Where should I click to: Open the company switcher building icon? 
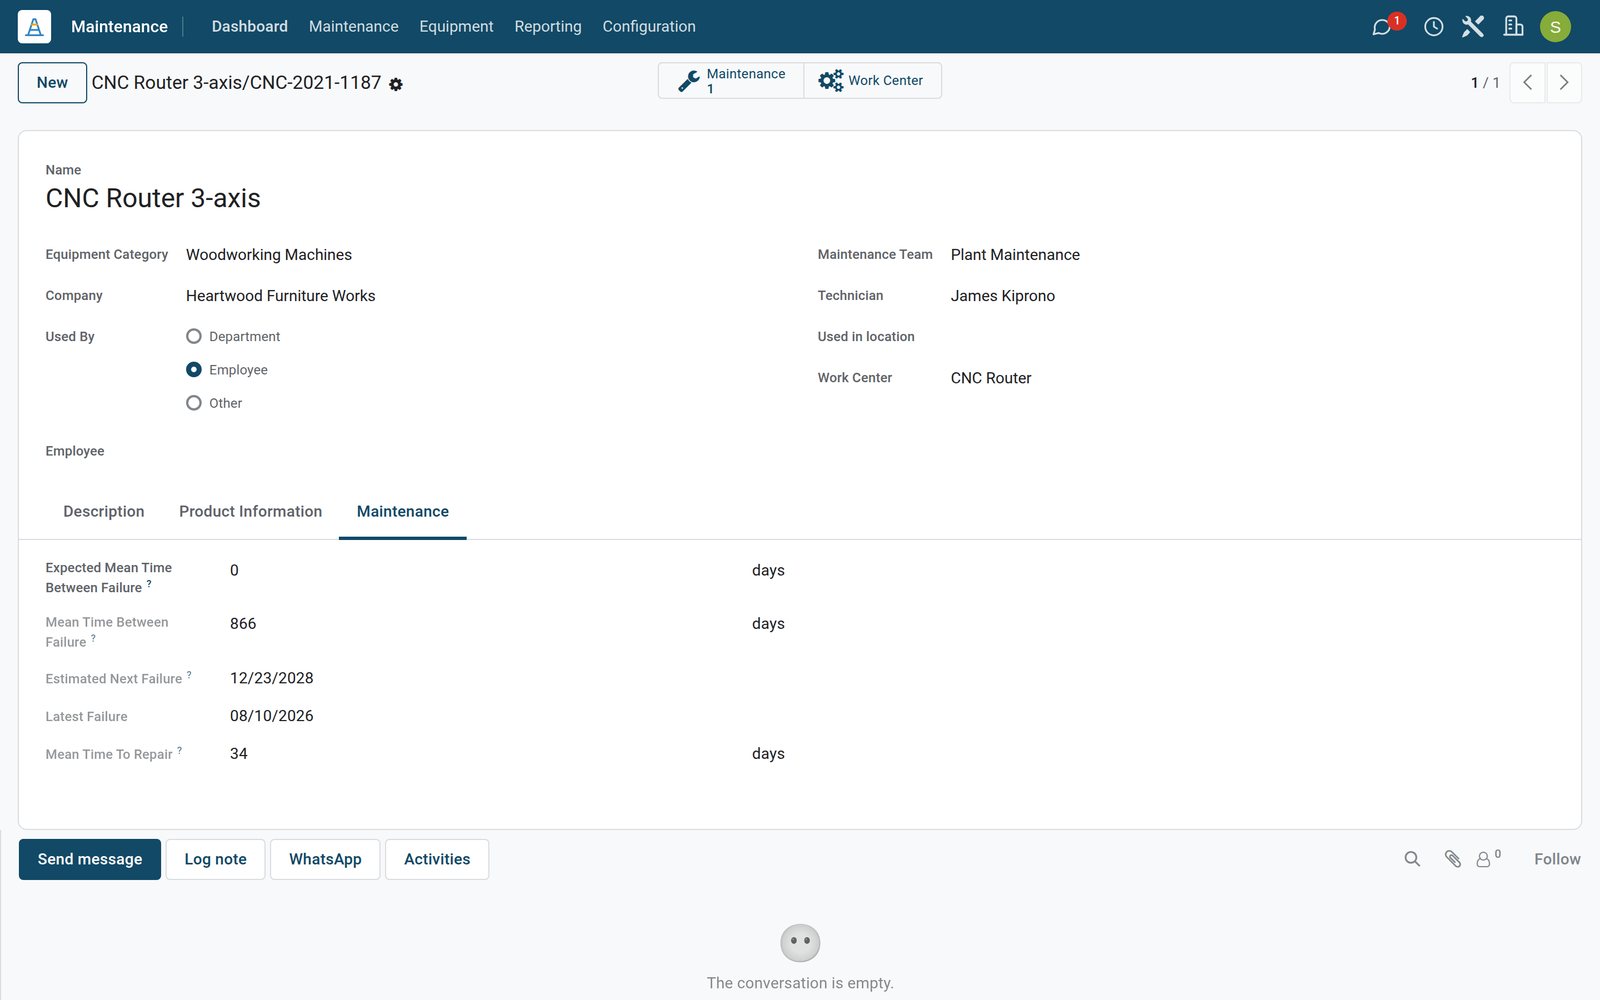click(1513, 27)
